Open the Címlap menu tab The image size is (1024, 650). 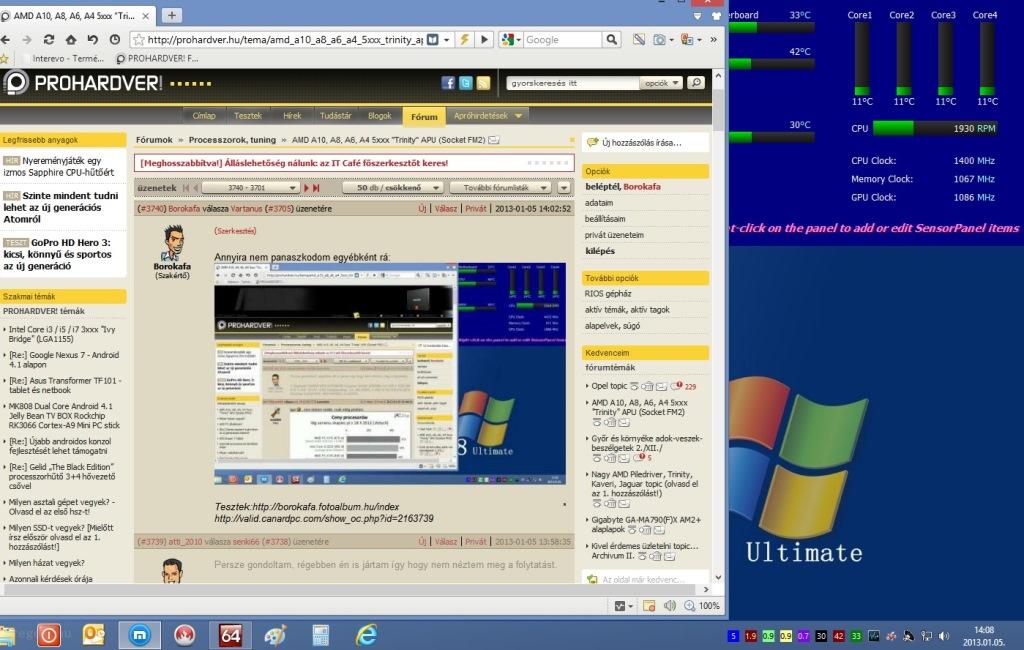(204, 116)
